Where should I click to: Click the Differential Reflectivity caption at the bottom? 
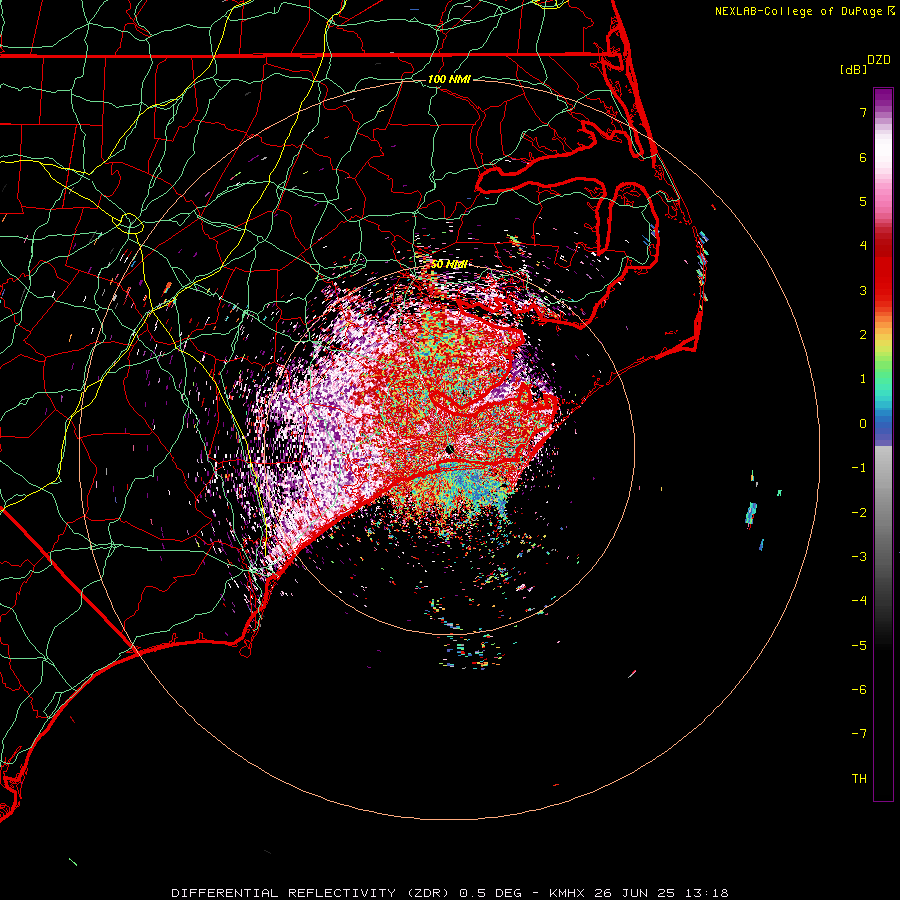449,893
